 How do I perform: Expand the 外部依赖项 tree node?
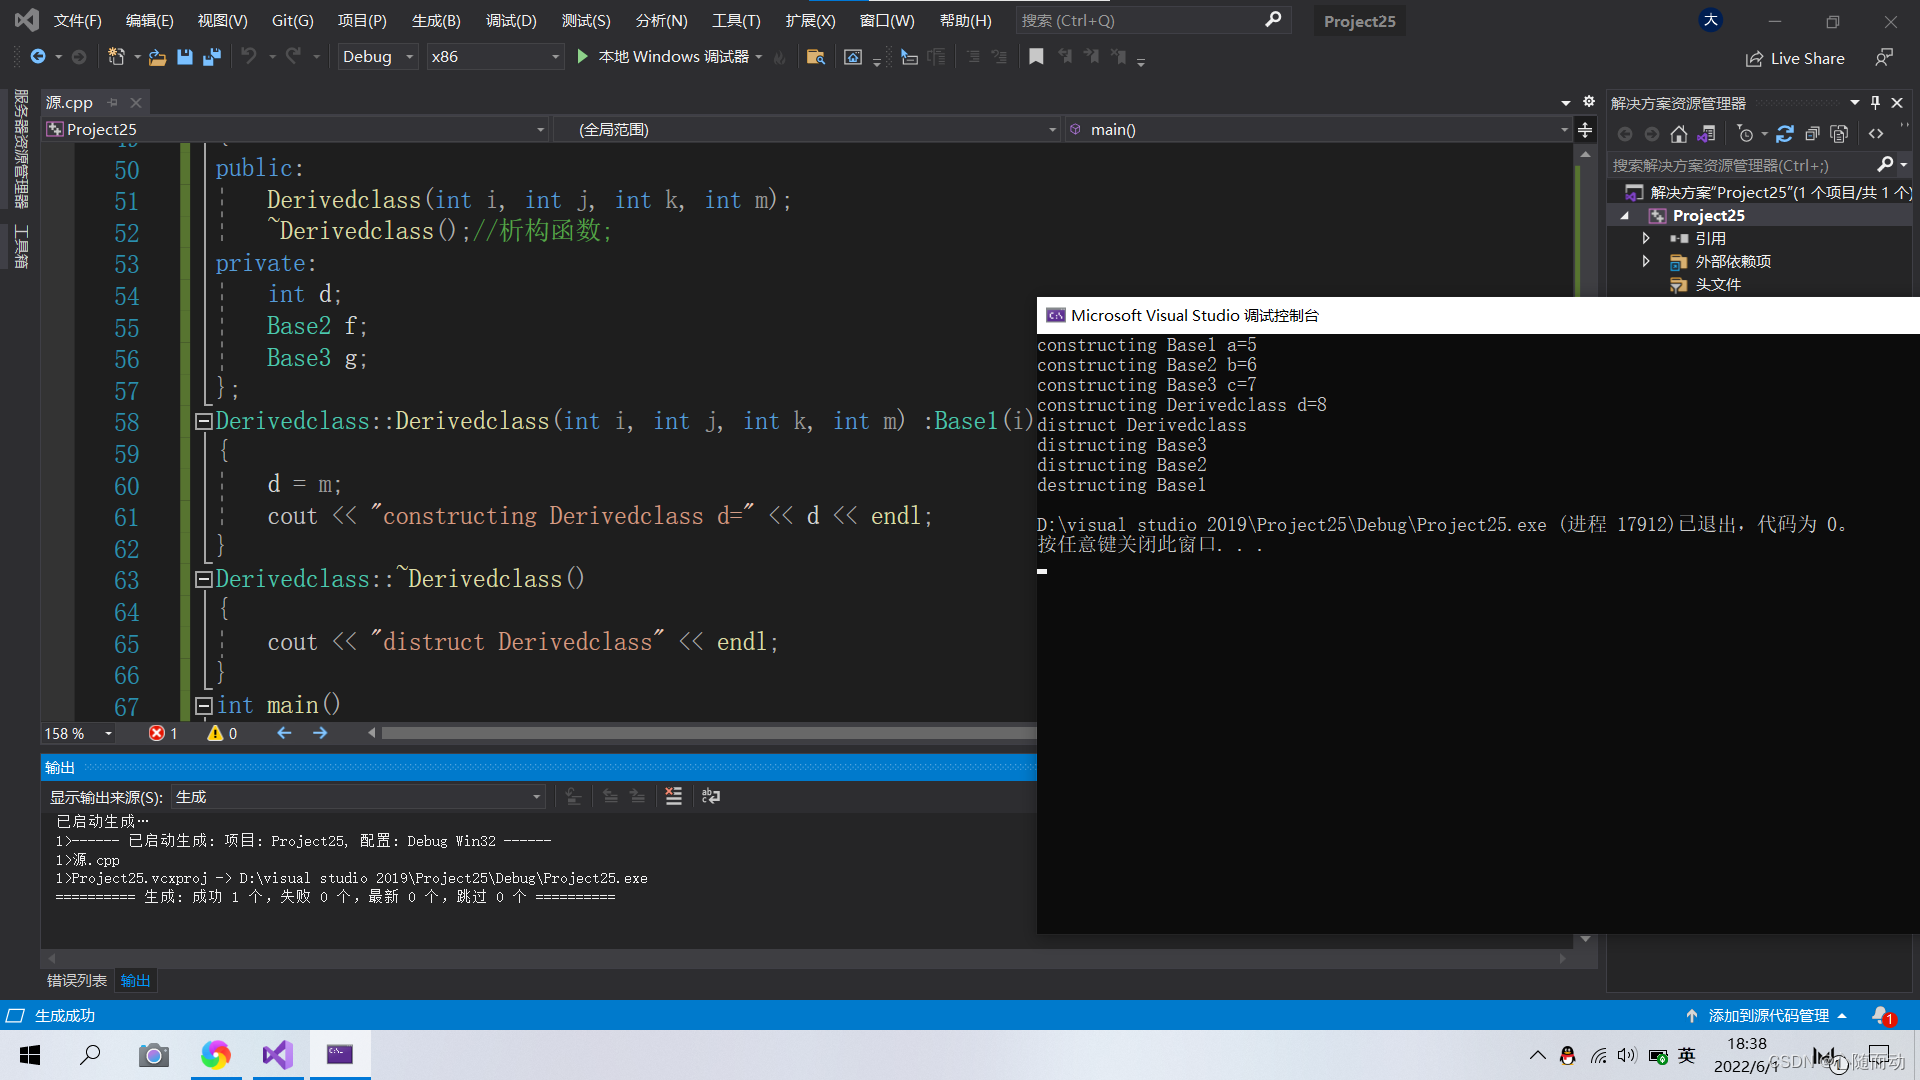click(1646, 261)
